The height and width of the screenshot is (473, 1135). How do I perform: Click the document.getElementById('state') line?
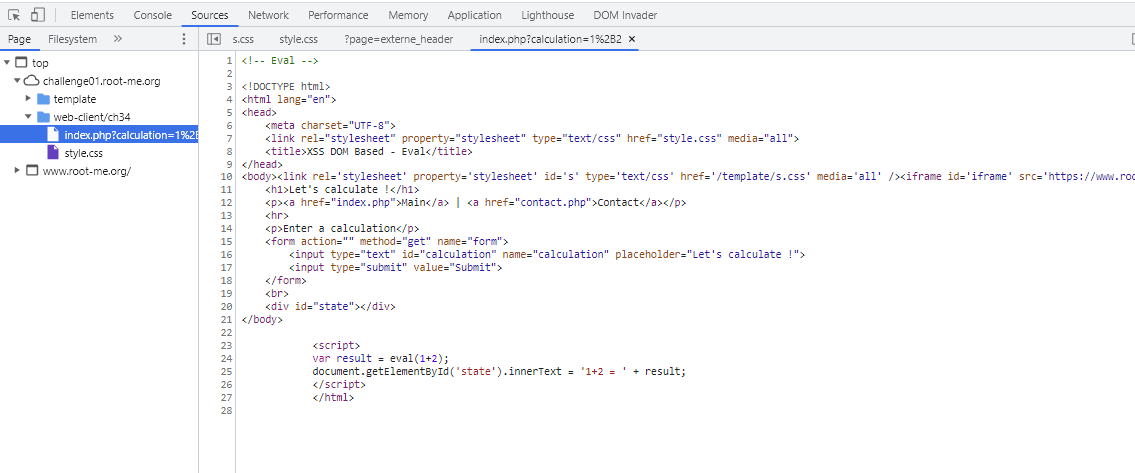[x=499, y=371]
